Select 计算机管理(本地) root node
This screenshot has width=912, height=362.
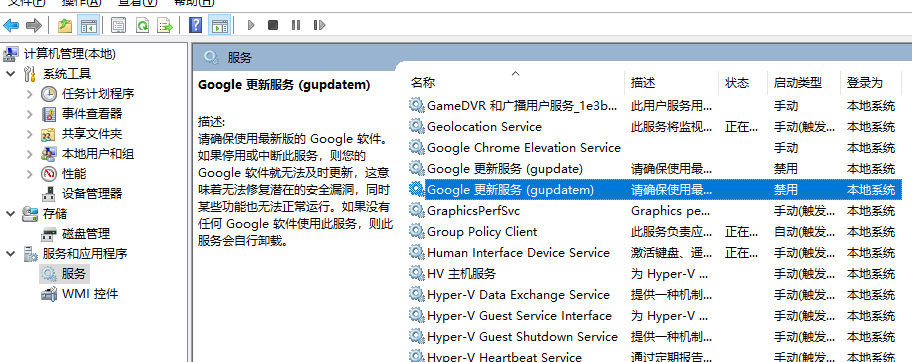(70, 54)
